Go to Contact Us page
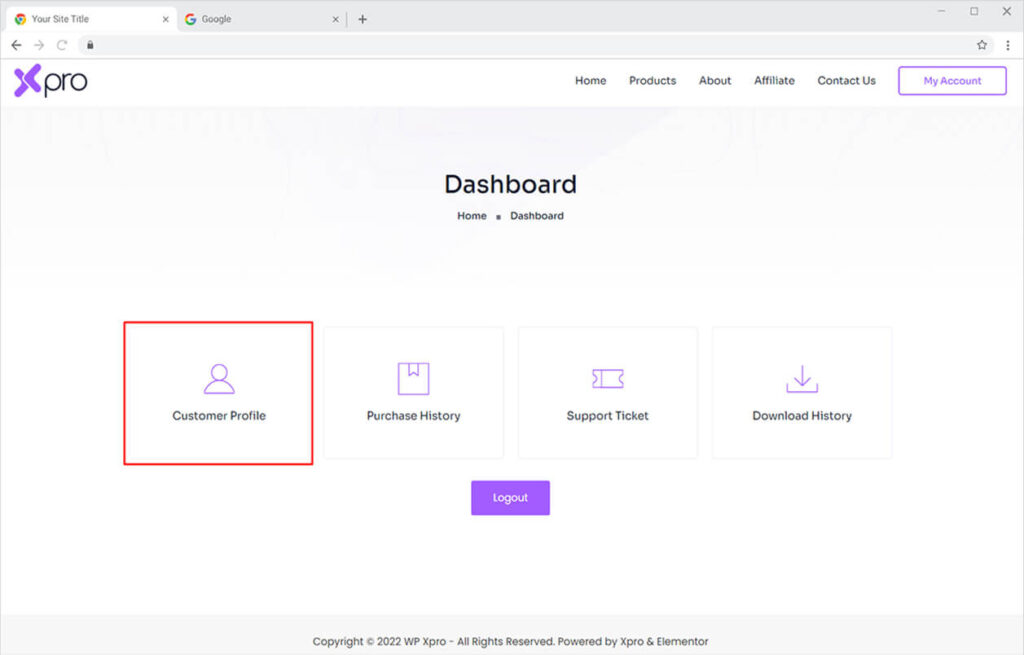Screen dimensions: 1024x655 (x=846, y=81)
